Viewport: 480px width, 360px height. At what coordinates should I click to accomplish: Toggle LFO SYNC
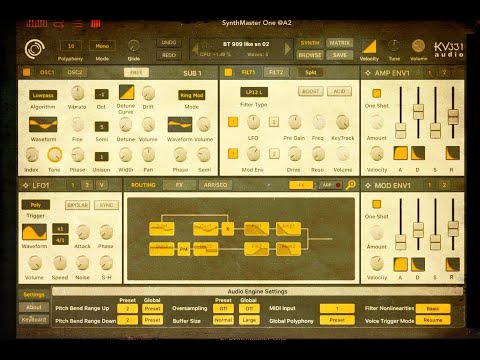106,205
